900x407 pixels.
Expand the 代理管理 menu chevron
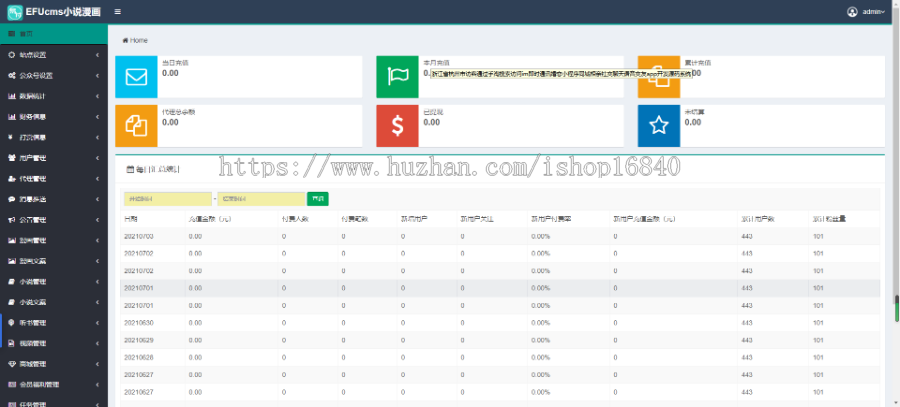click(x=98, y=179)
